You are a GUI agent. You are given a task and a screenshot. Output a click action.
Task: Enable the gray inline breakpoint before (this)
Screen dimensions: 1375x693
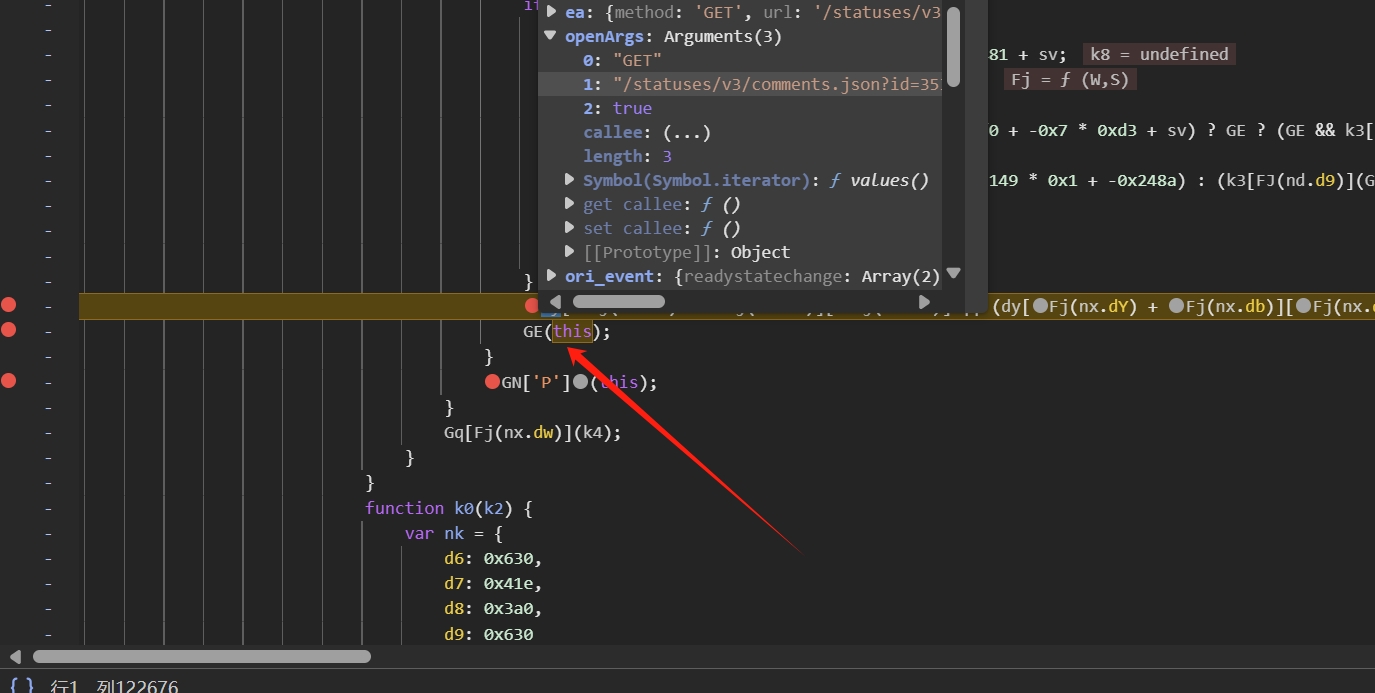(580, 382)
